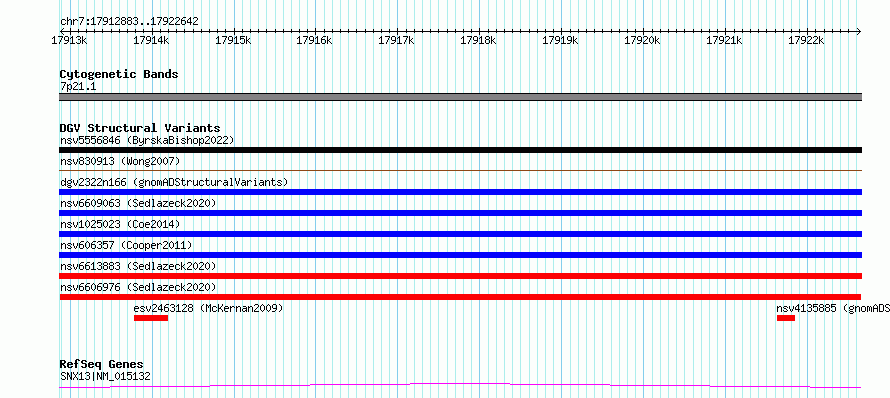
Task: Select the blue nsv6609063 variant bar
Action: coord(460,213)
